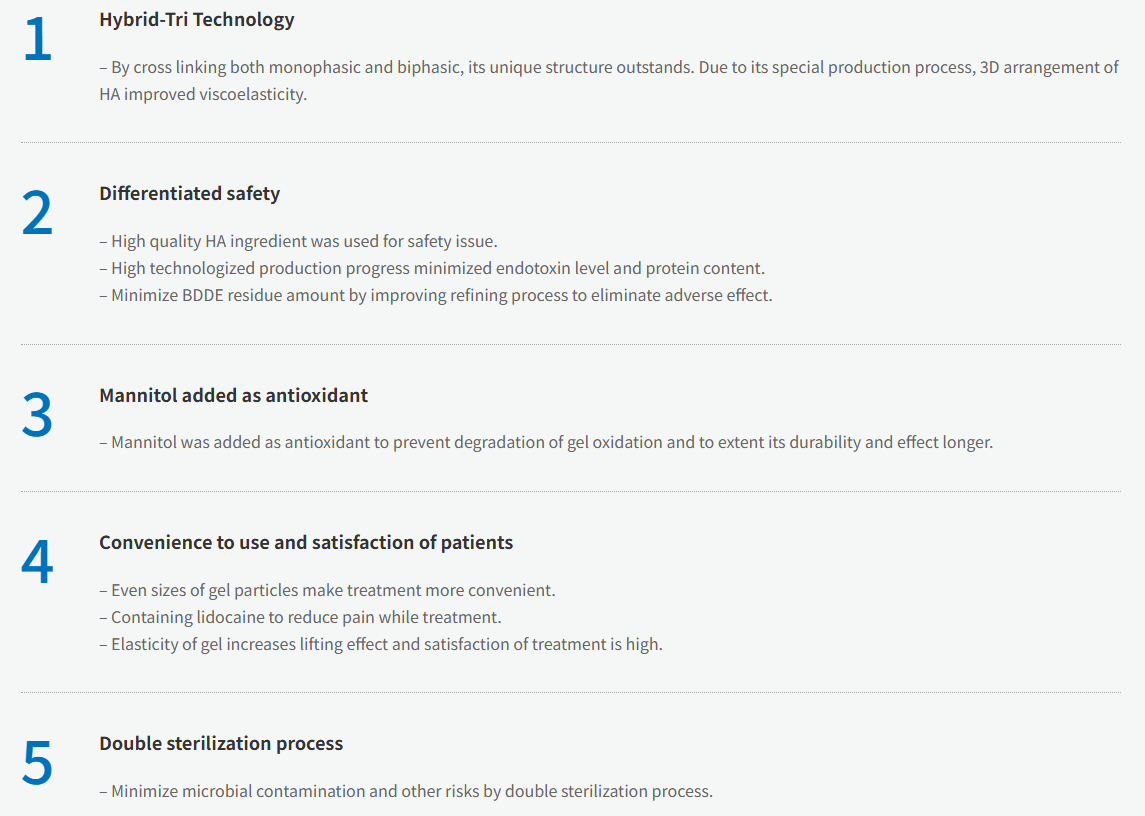Click the Minimize BDDE residue amount line
Viewport: 1145px width, 816px height.
click(436, 296)
